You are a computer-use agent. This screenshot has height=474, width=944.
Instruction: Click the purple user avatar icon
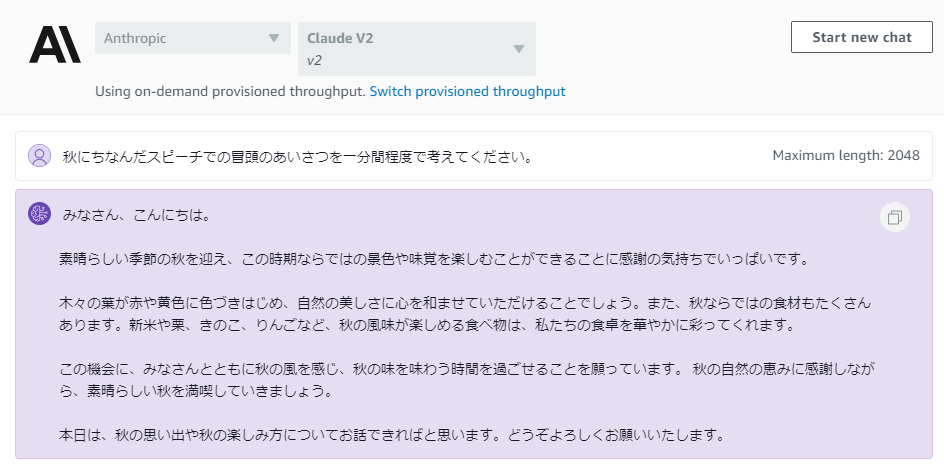click(39, 156)
